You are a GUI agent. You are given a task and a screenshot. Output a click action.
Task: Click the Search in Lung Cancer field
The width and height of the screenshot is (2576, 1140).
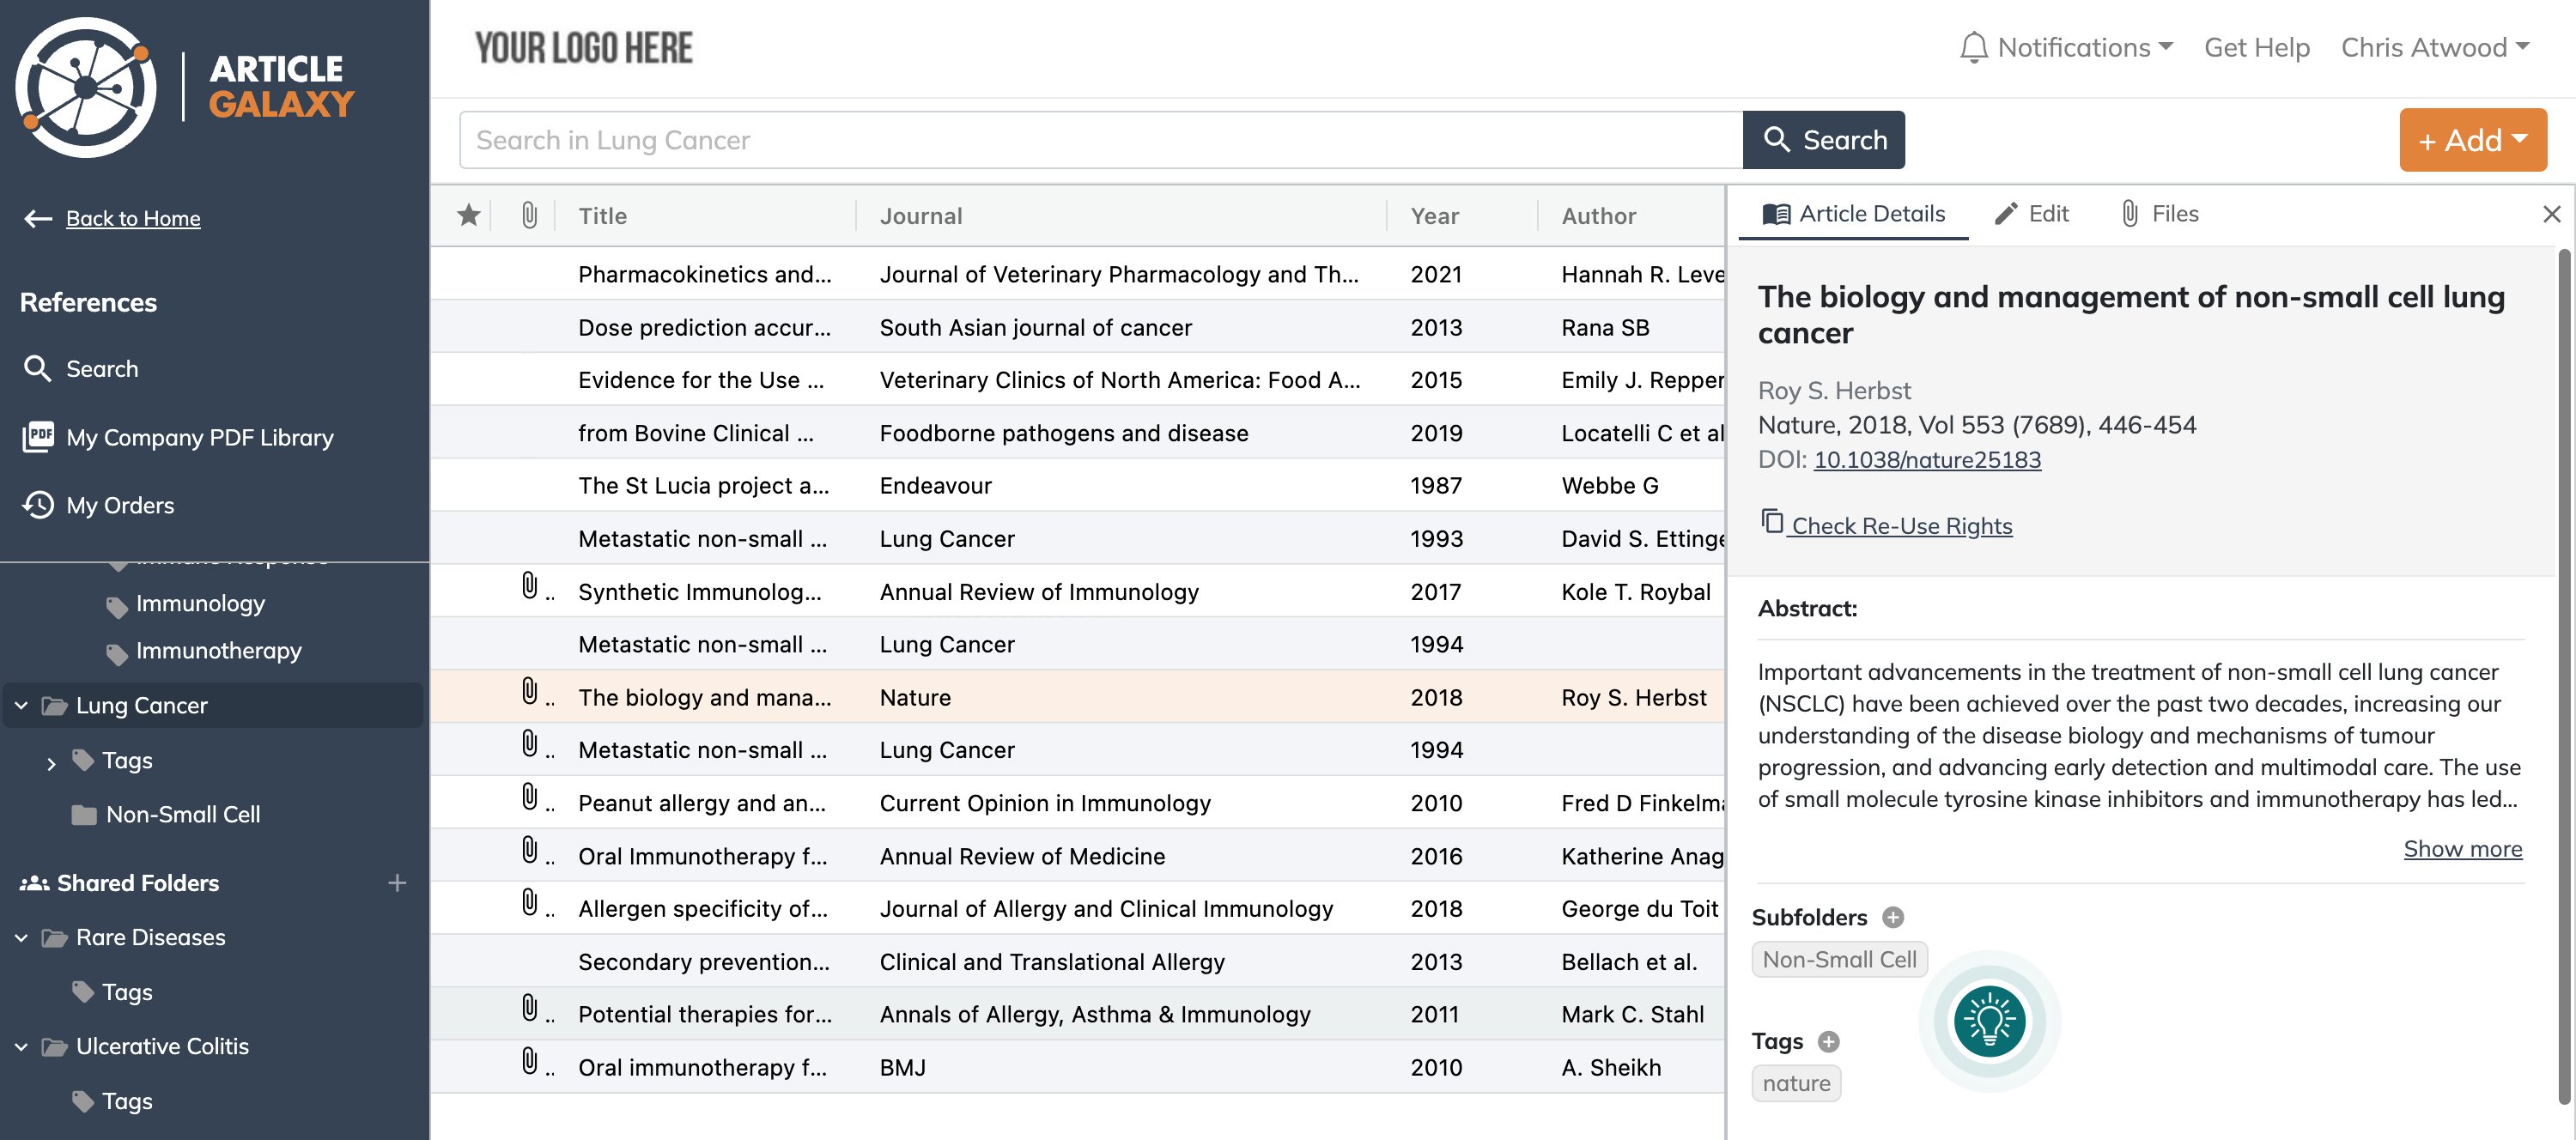pos(1101,140)
